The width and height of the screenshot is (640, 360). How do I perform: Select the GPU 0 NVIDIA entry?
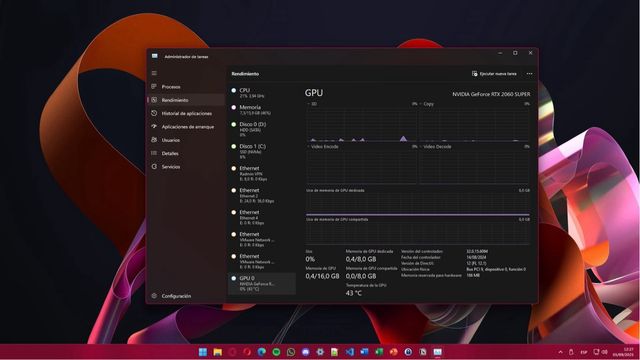click(262, 284)
